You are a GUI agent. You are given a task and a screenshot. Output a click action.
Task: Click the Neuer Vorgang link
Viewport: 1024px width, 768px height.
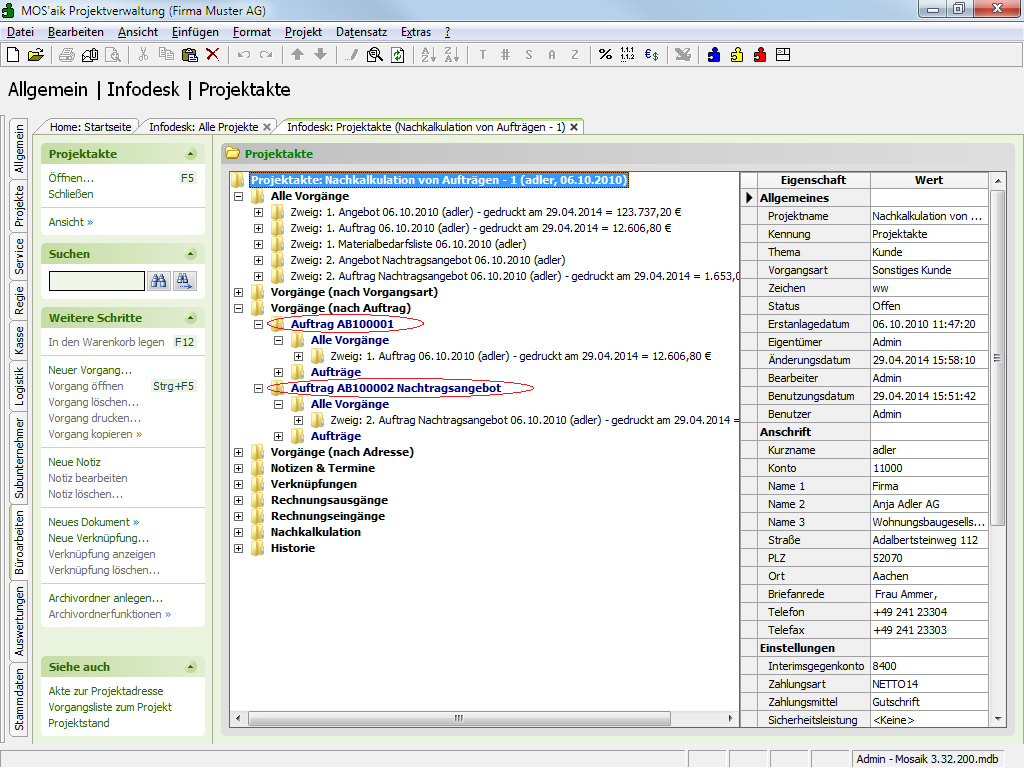tap(90, 370)
